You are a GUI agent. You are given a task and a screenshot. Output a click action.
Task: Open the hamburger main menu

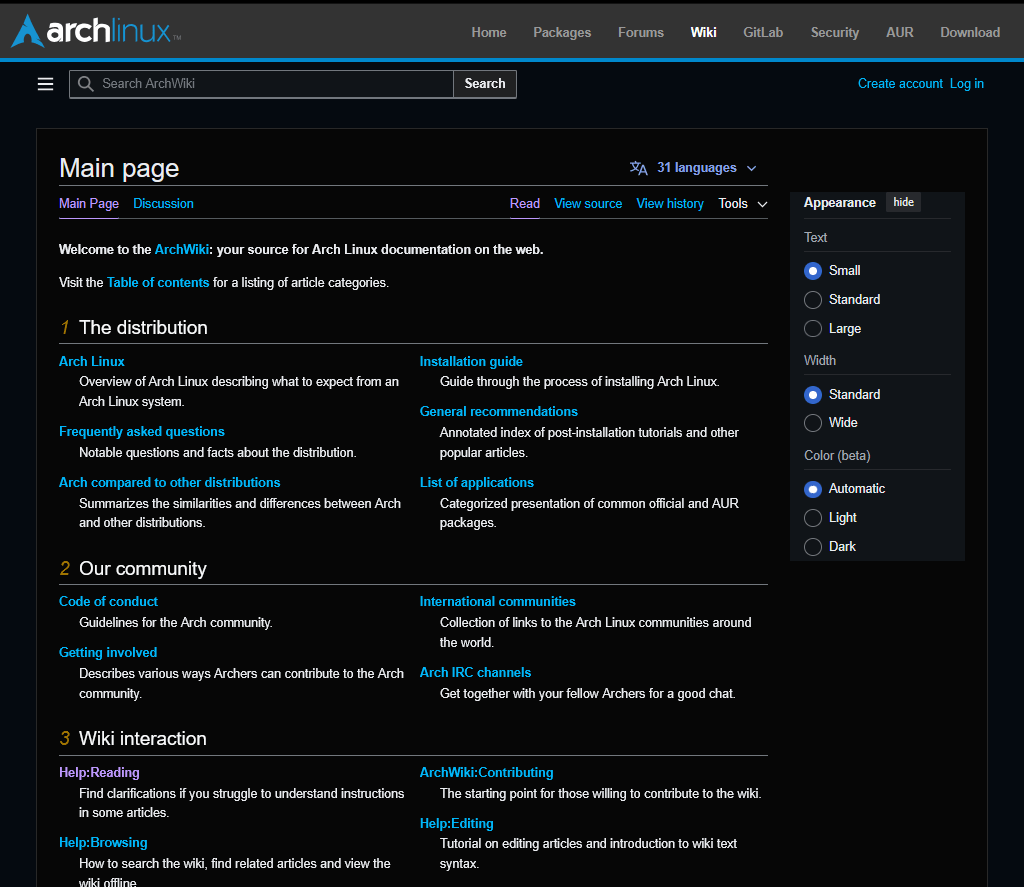pos(45,84)
